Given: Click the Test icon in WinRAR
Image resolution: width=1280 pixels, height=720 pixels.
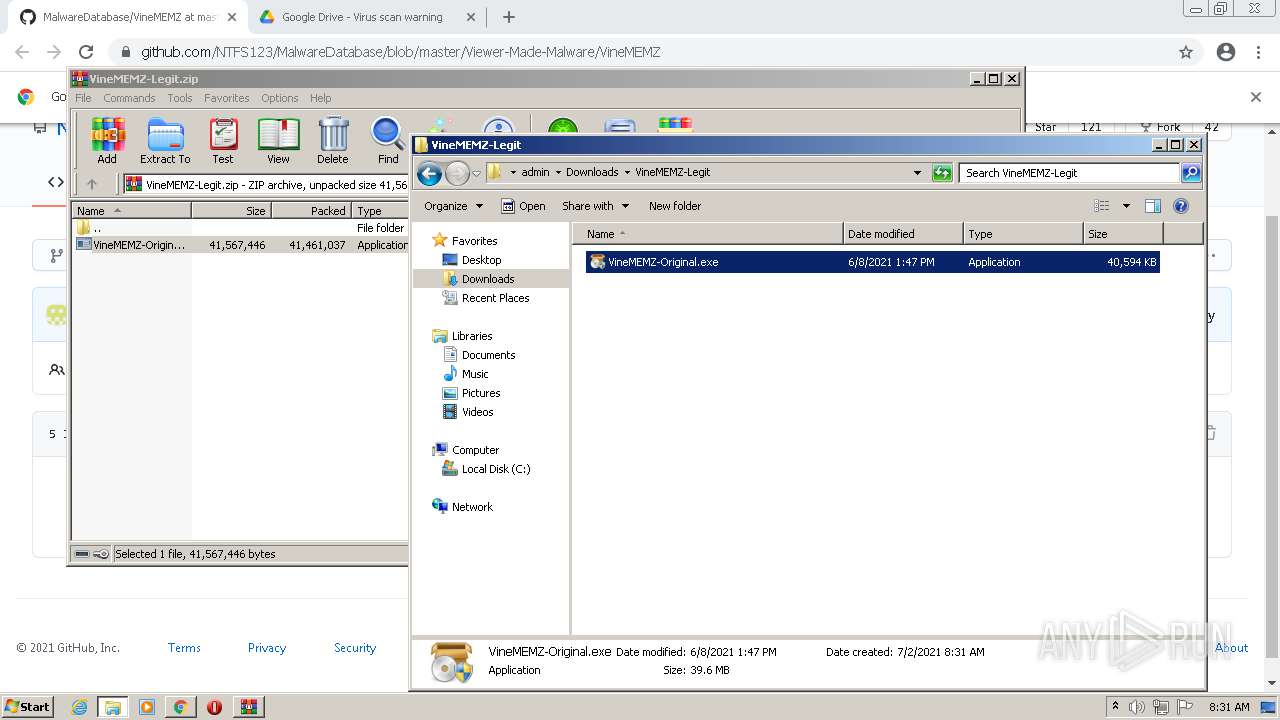Looking at the screenshot, I should coord(223,140).
